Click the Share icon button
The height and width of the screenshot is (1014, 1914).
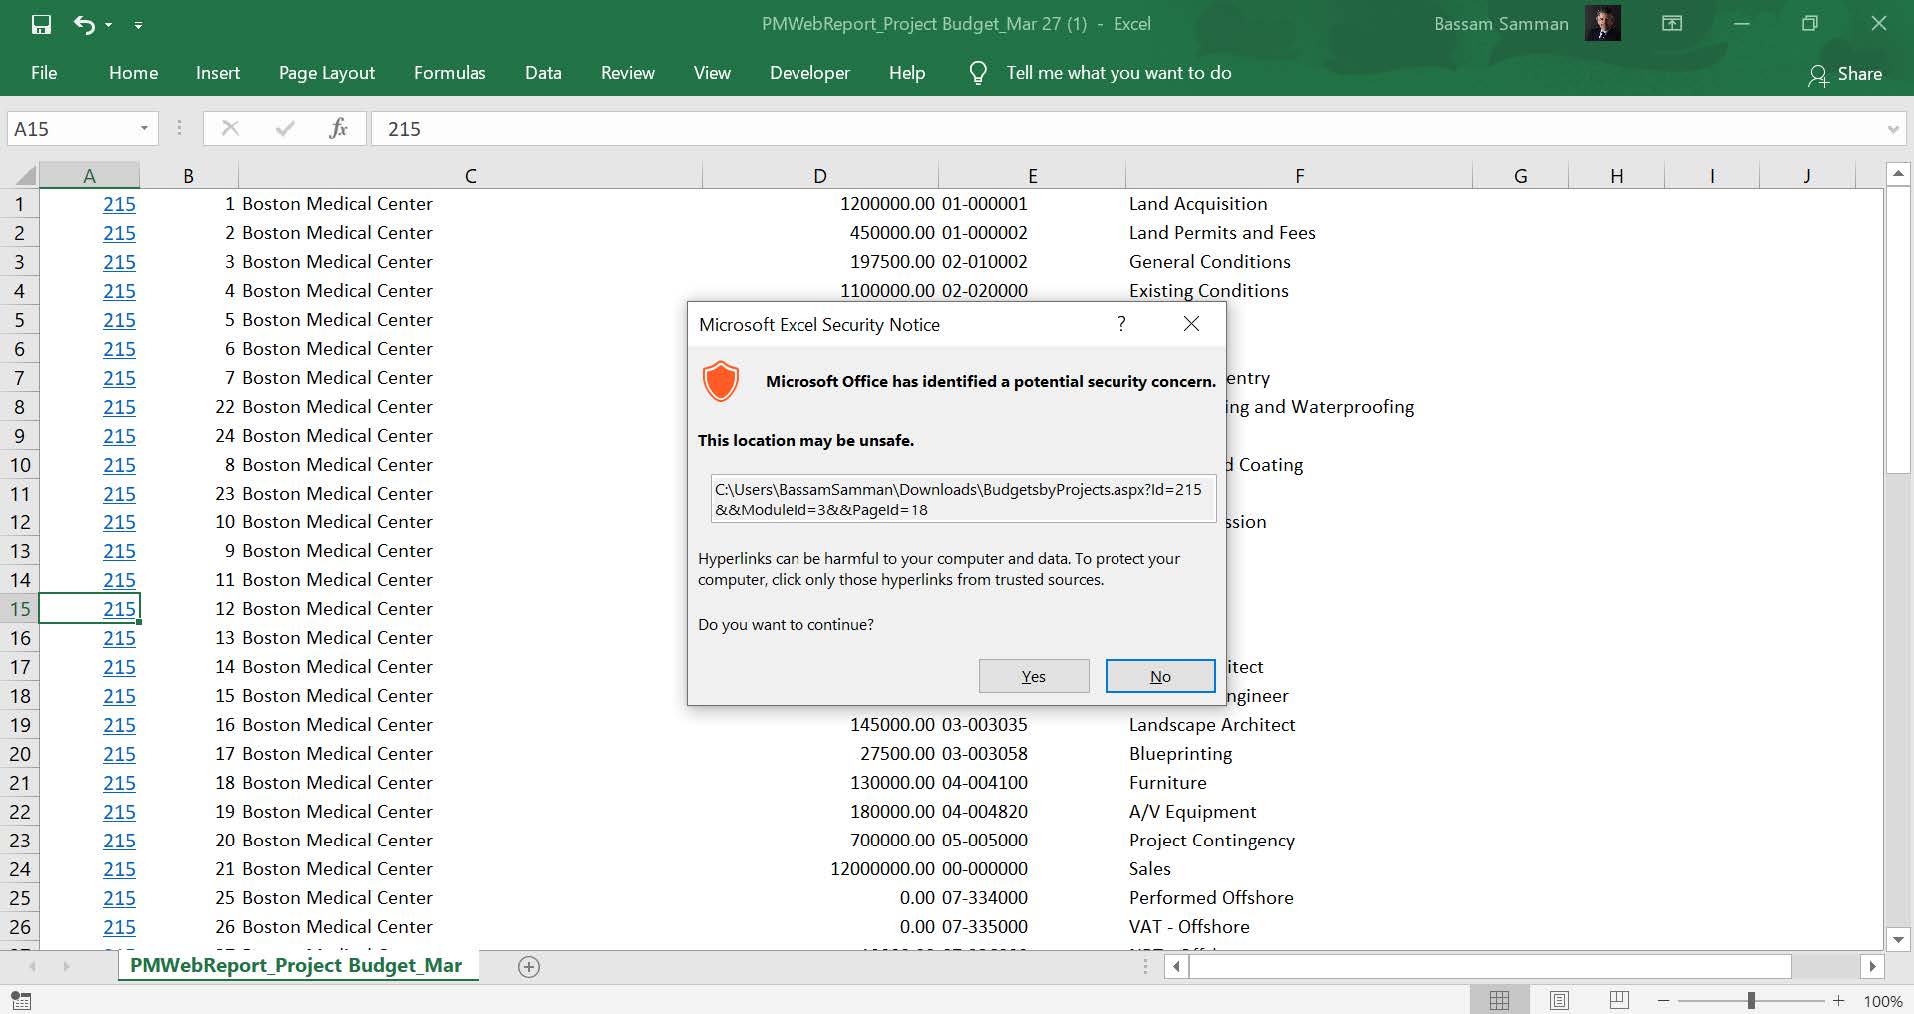(x=1845, y=74)
